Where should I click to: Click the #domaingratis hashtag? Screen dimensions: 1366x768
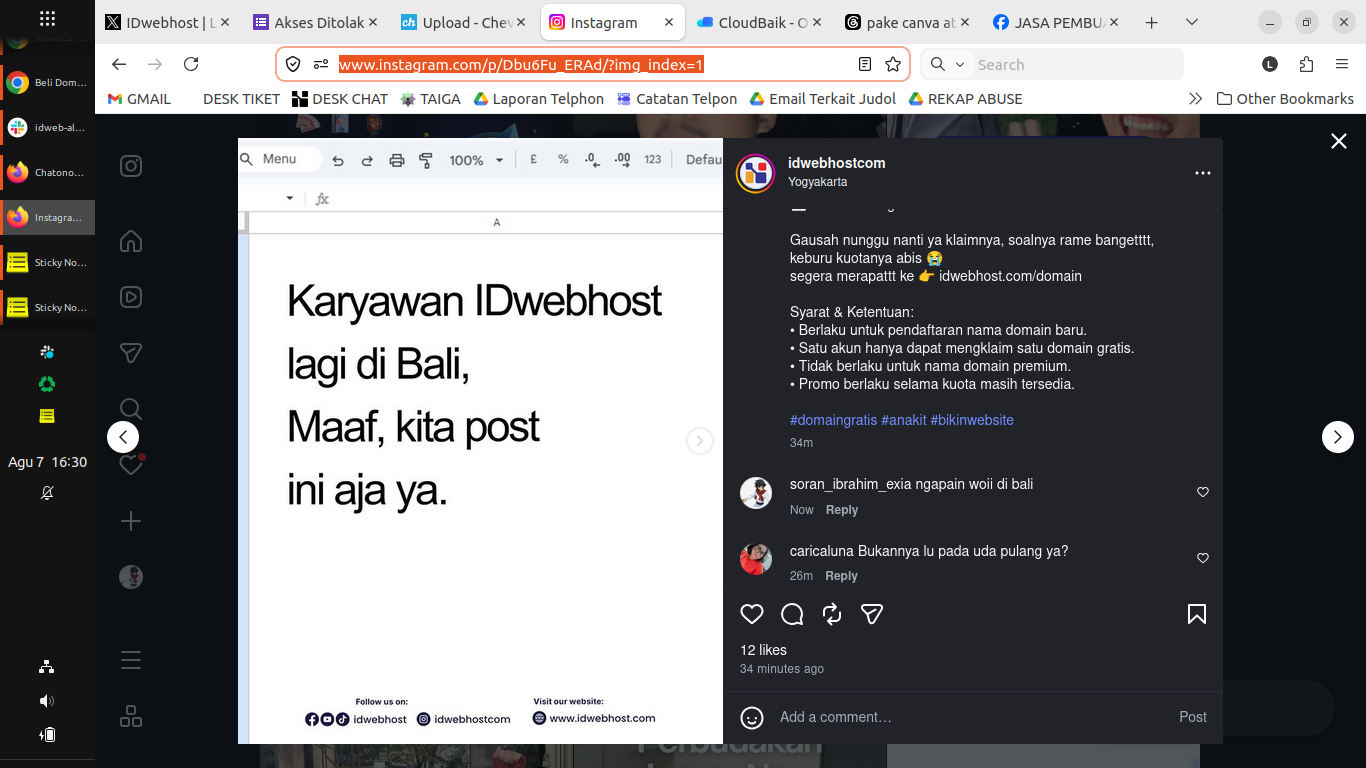point(833,420)
